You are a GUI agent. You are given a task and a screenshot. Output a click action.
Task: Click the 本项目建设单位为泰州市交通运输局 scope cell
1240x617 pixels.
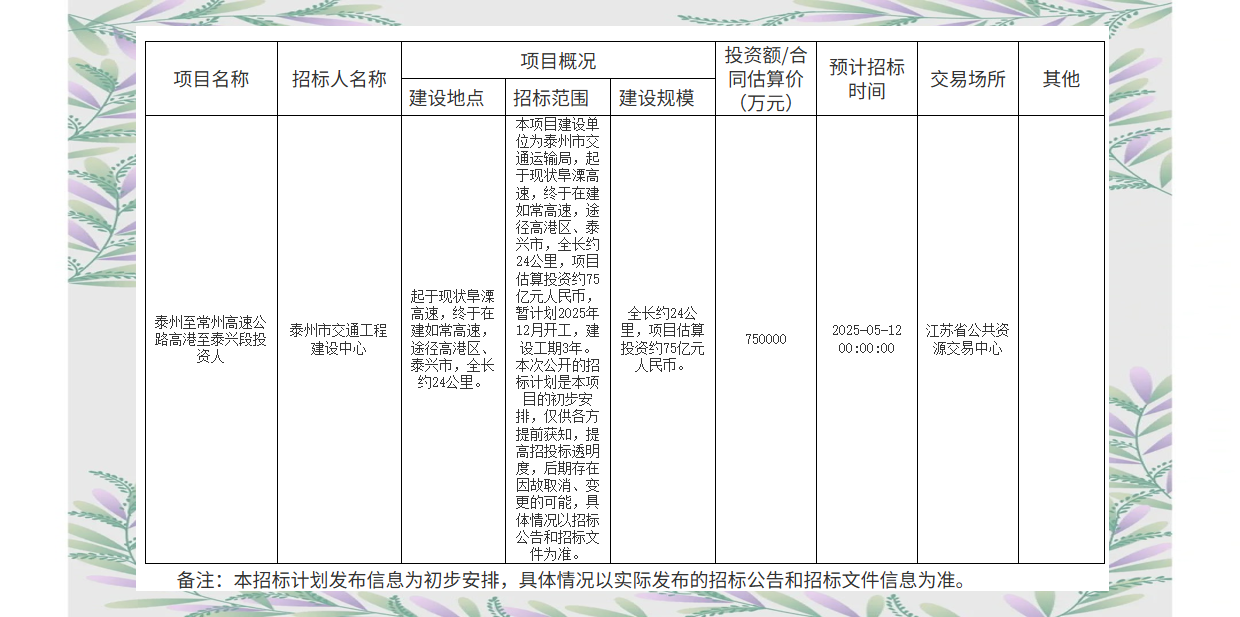tap(558, 339)
